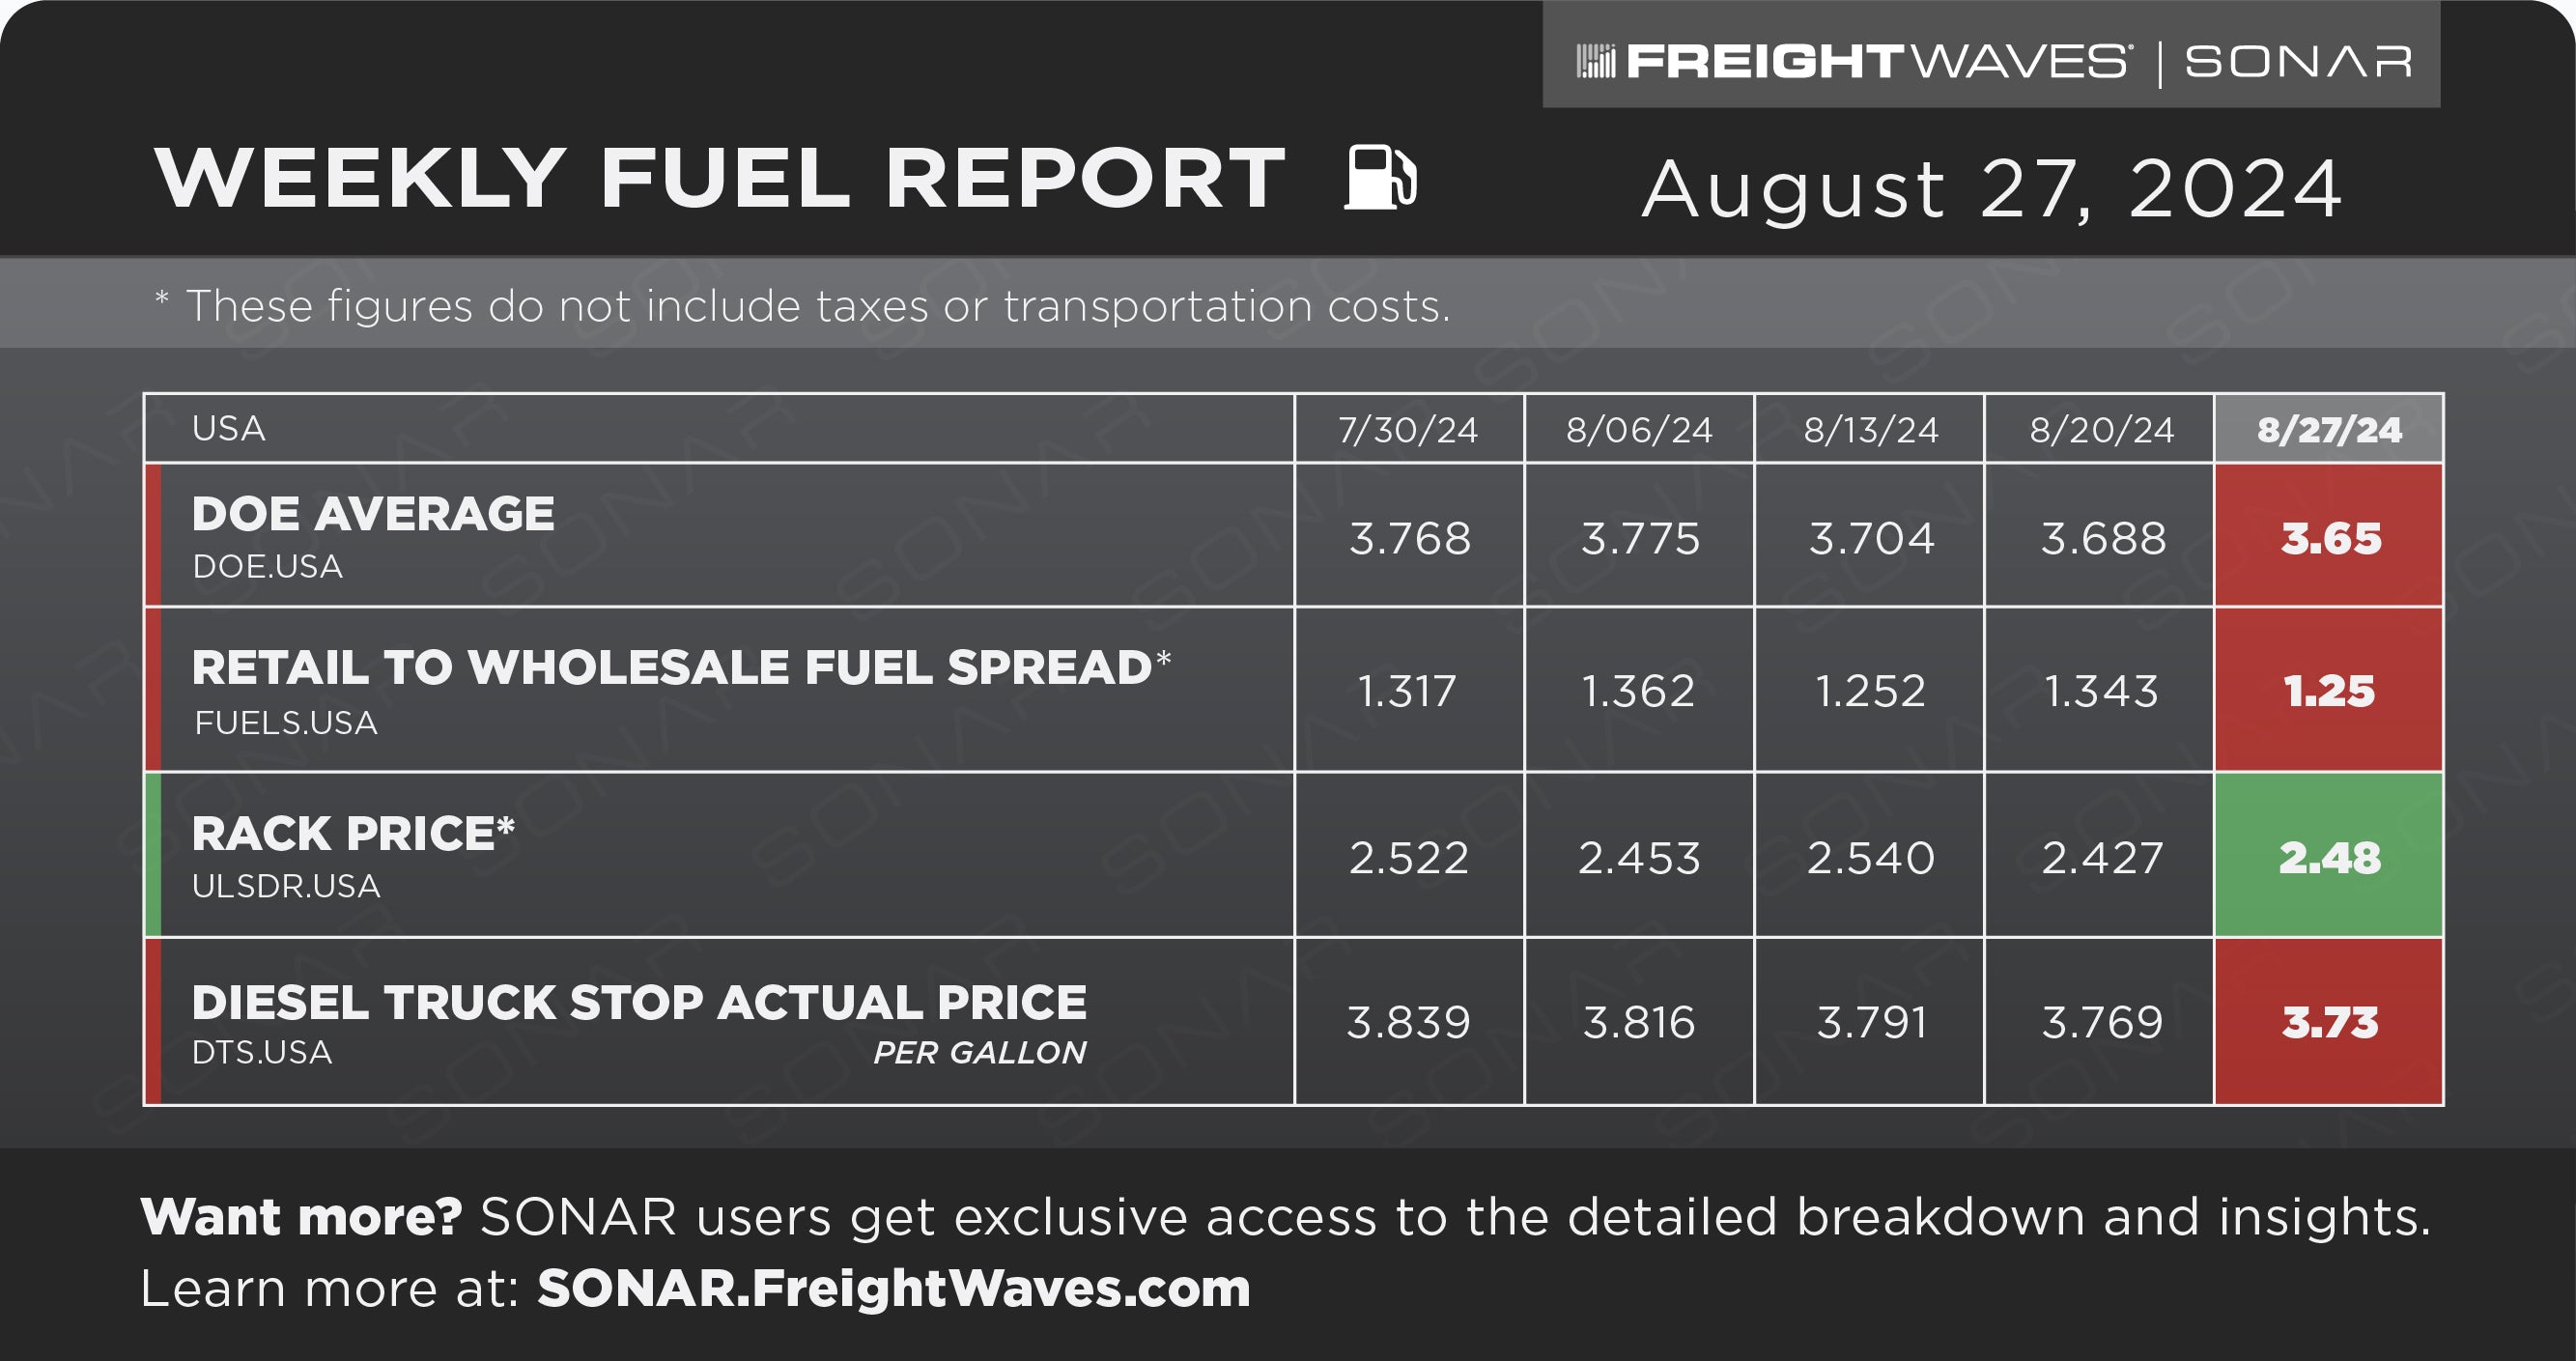Screen dimensions: 2576x1361
Task: Click the fuel pump icon
Action: pos(1380,177)
